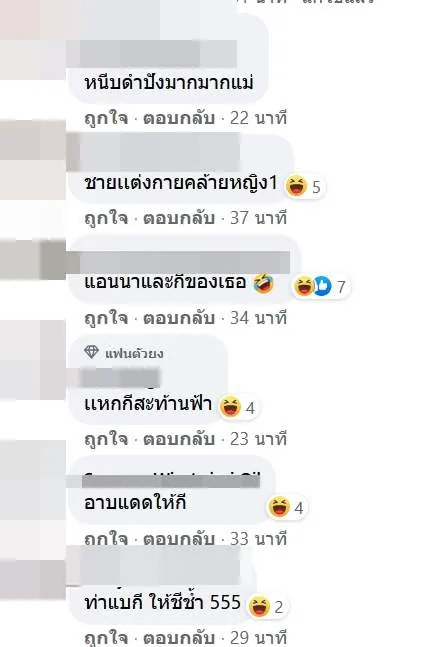Open the like reaction icon showing 7 reactions

pyautogui.click(x=323, y=286)
